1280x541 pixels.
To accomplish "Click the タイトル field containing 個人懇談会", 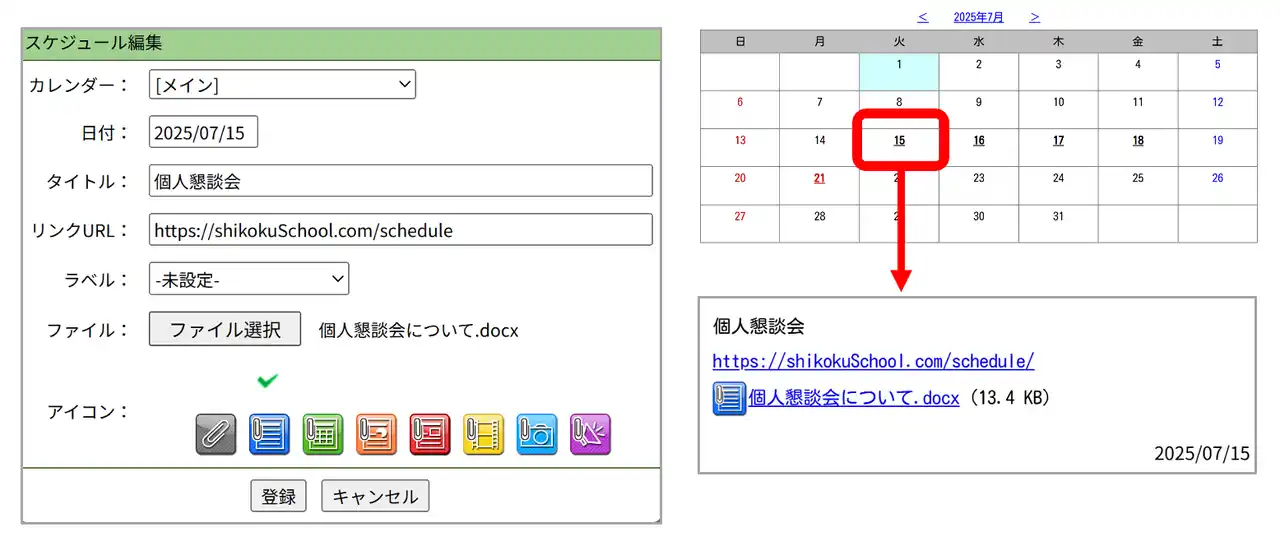I will [x=400, y=181].
